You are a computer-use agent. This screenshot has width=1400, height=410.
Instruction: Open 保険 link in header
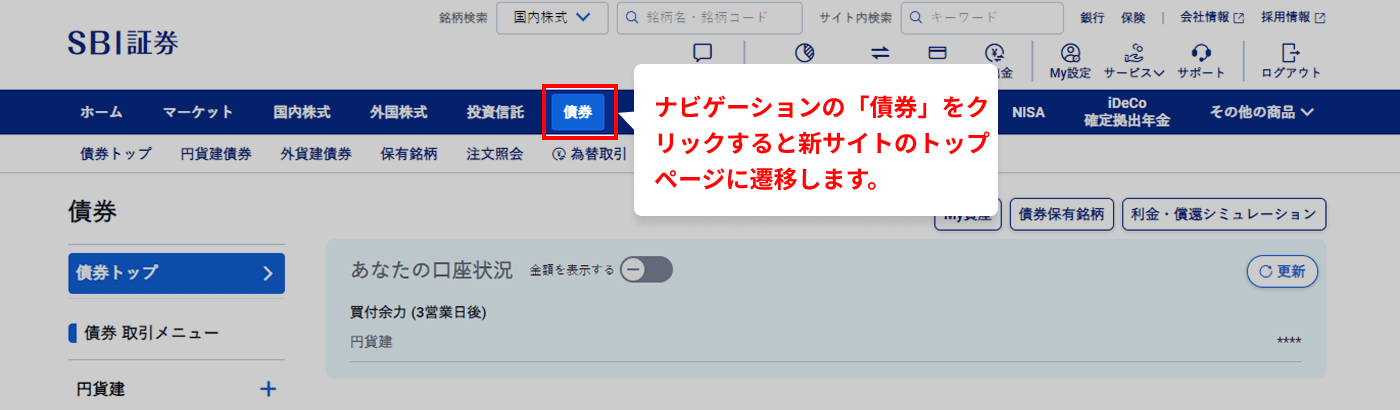(1133, 17)
